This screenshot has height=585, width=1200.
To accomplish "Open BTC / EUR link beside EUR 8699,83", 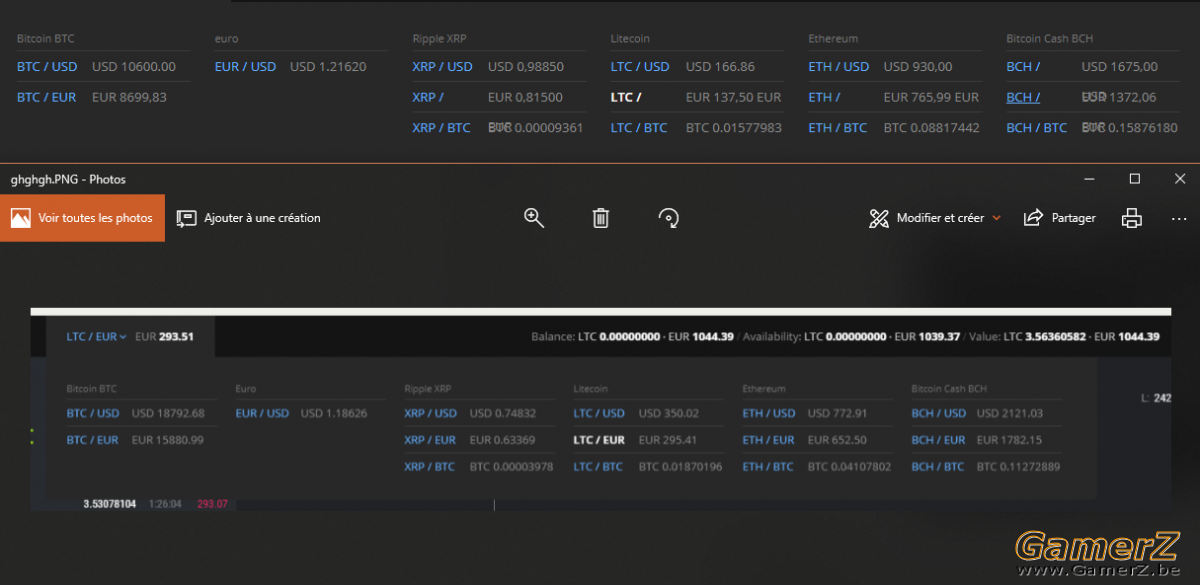I will click(47, 97).
